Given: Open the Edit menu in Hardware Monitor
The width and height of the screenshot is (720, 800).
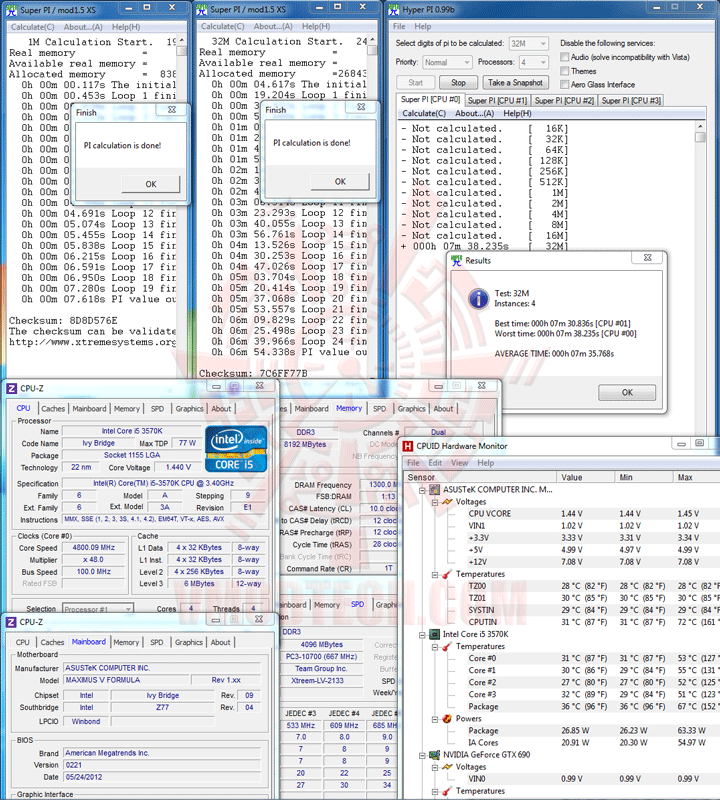Looking at the screenshot, I should tap(435, 463).
